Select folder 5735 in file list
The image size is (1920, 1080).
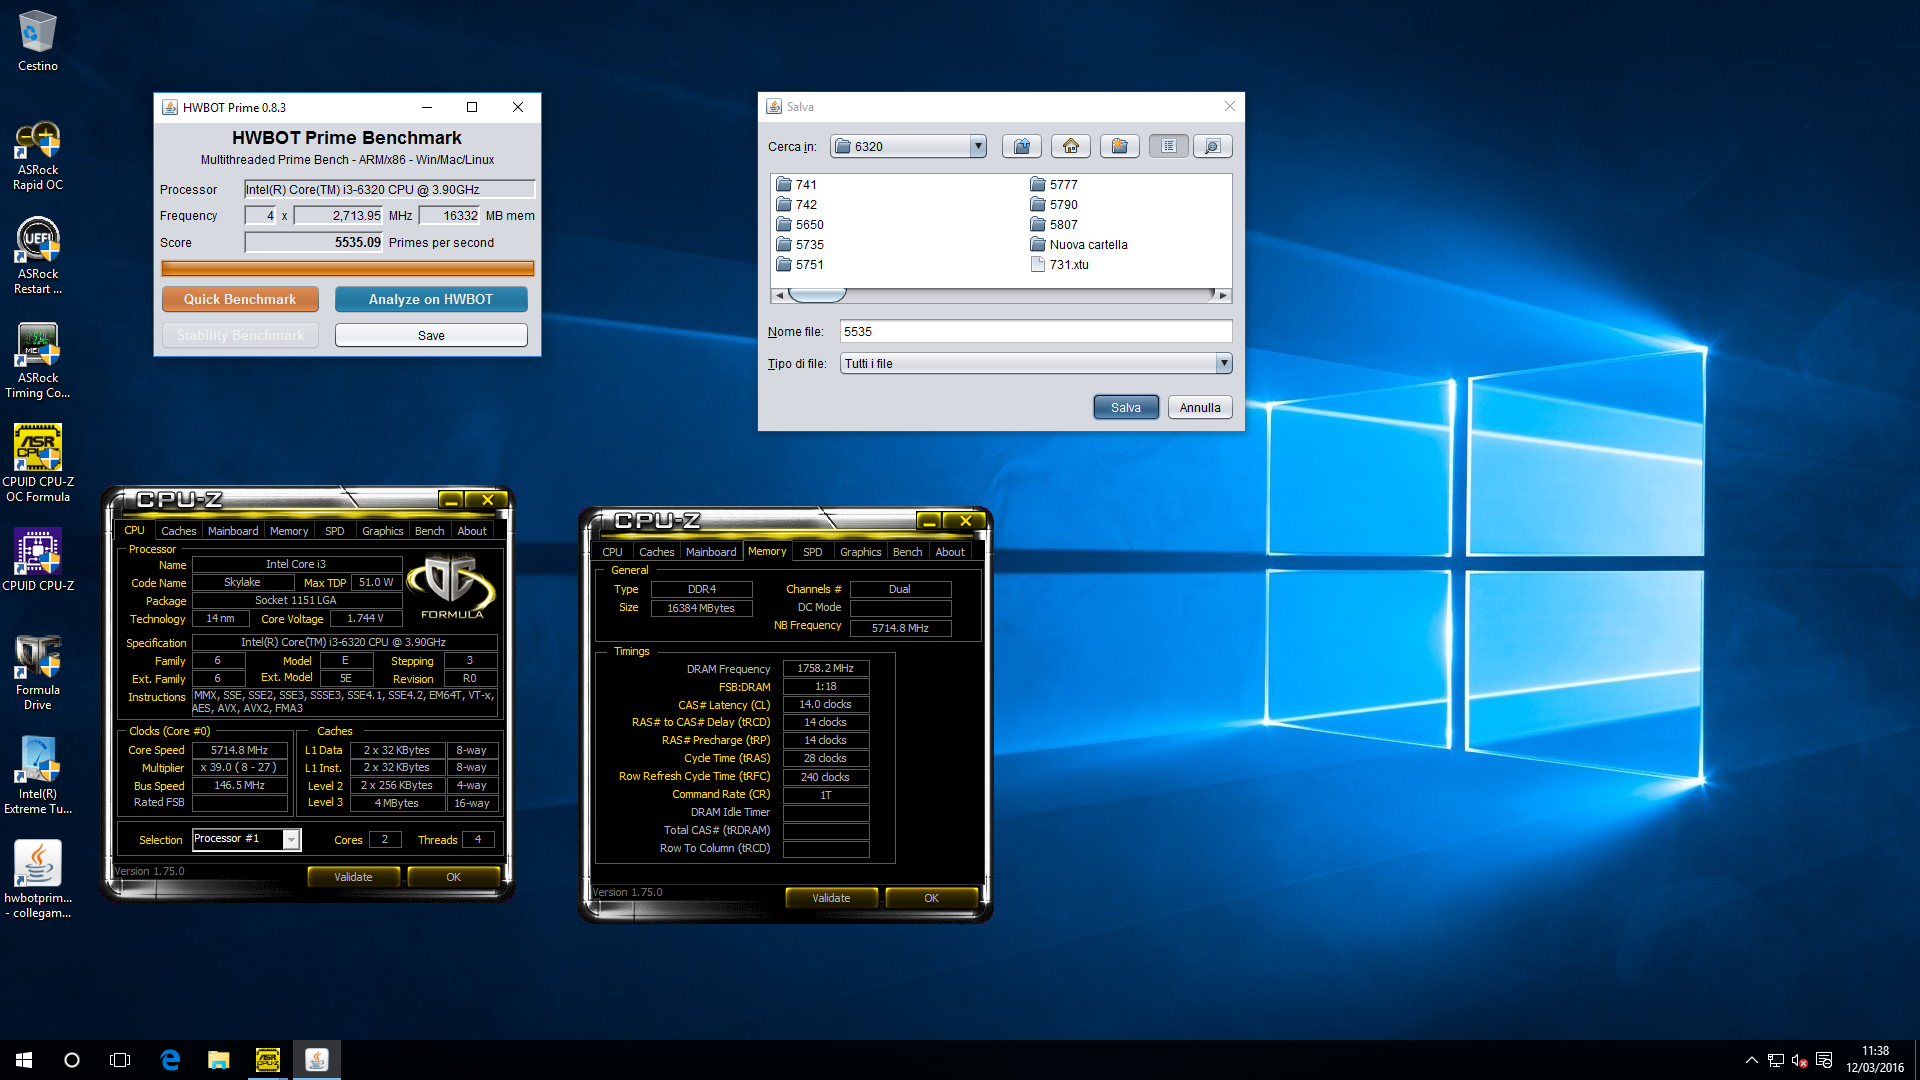[x=800, y=244]
